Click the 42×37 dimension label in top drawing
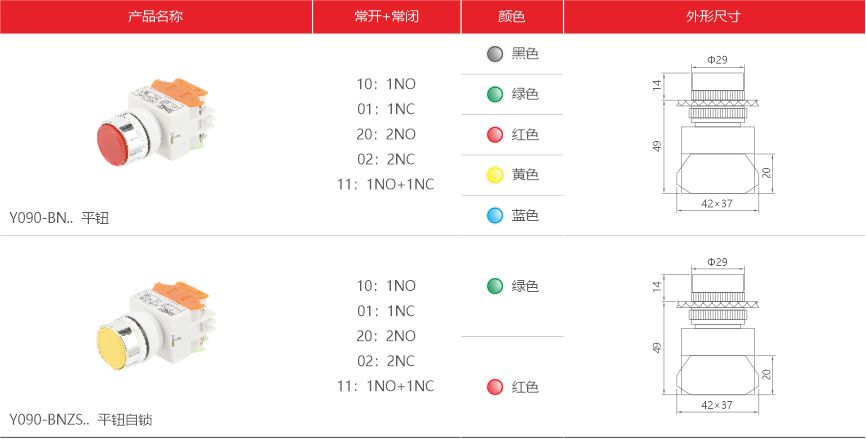Screen dimensions: 866x439 coord(717,204)
